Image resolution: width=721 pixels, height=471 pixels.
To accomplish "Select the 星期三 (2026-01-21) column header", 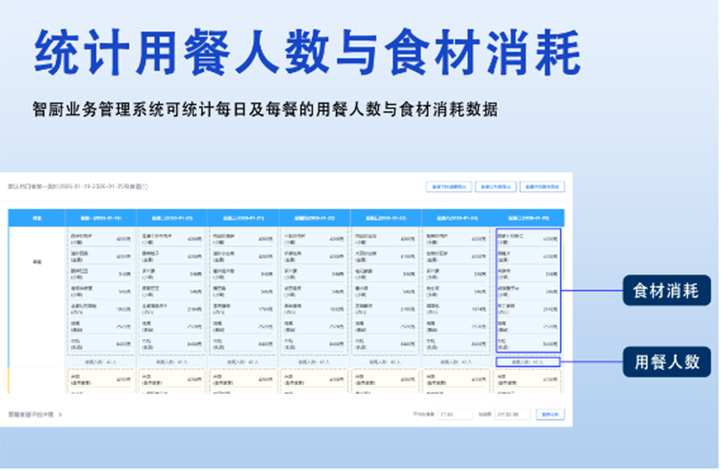I will (x=243, y=218).
